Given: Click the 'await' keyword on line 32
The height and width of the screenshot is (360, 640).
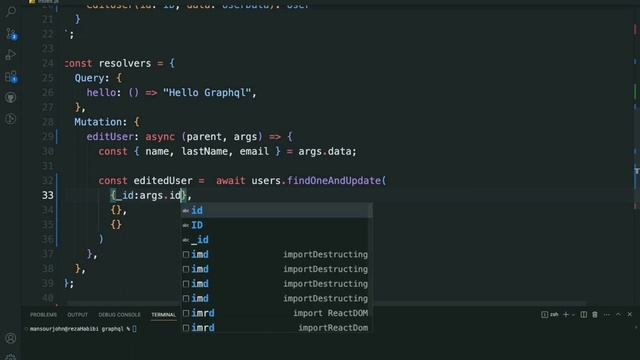Looking at the screenshot, I should [x=231, y=180].
